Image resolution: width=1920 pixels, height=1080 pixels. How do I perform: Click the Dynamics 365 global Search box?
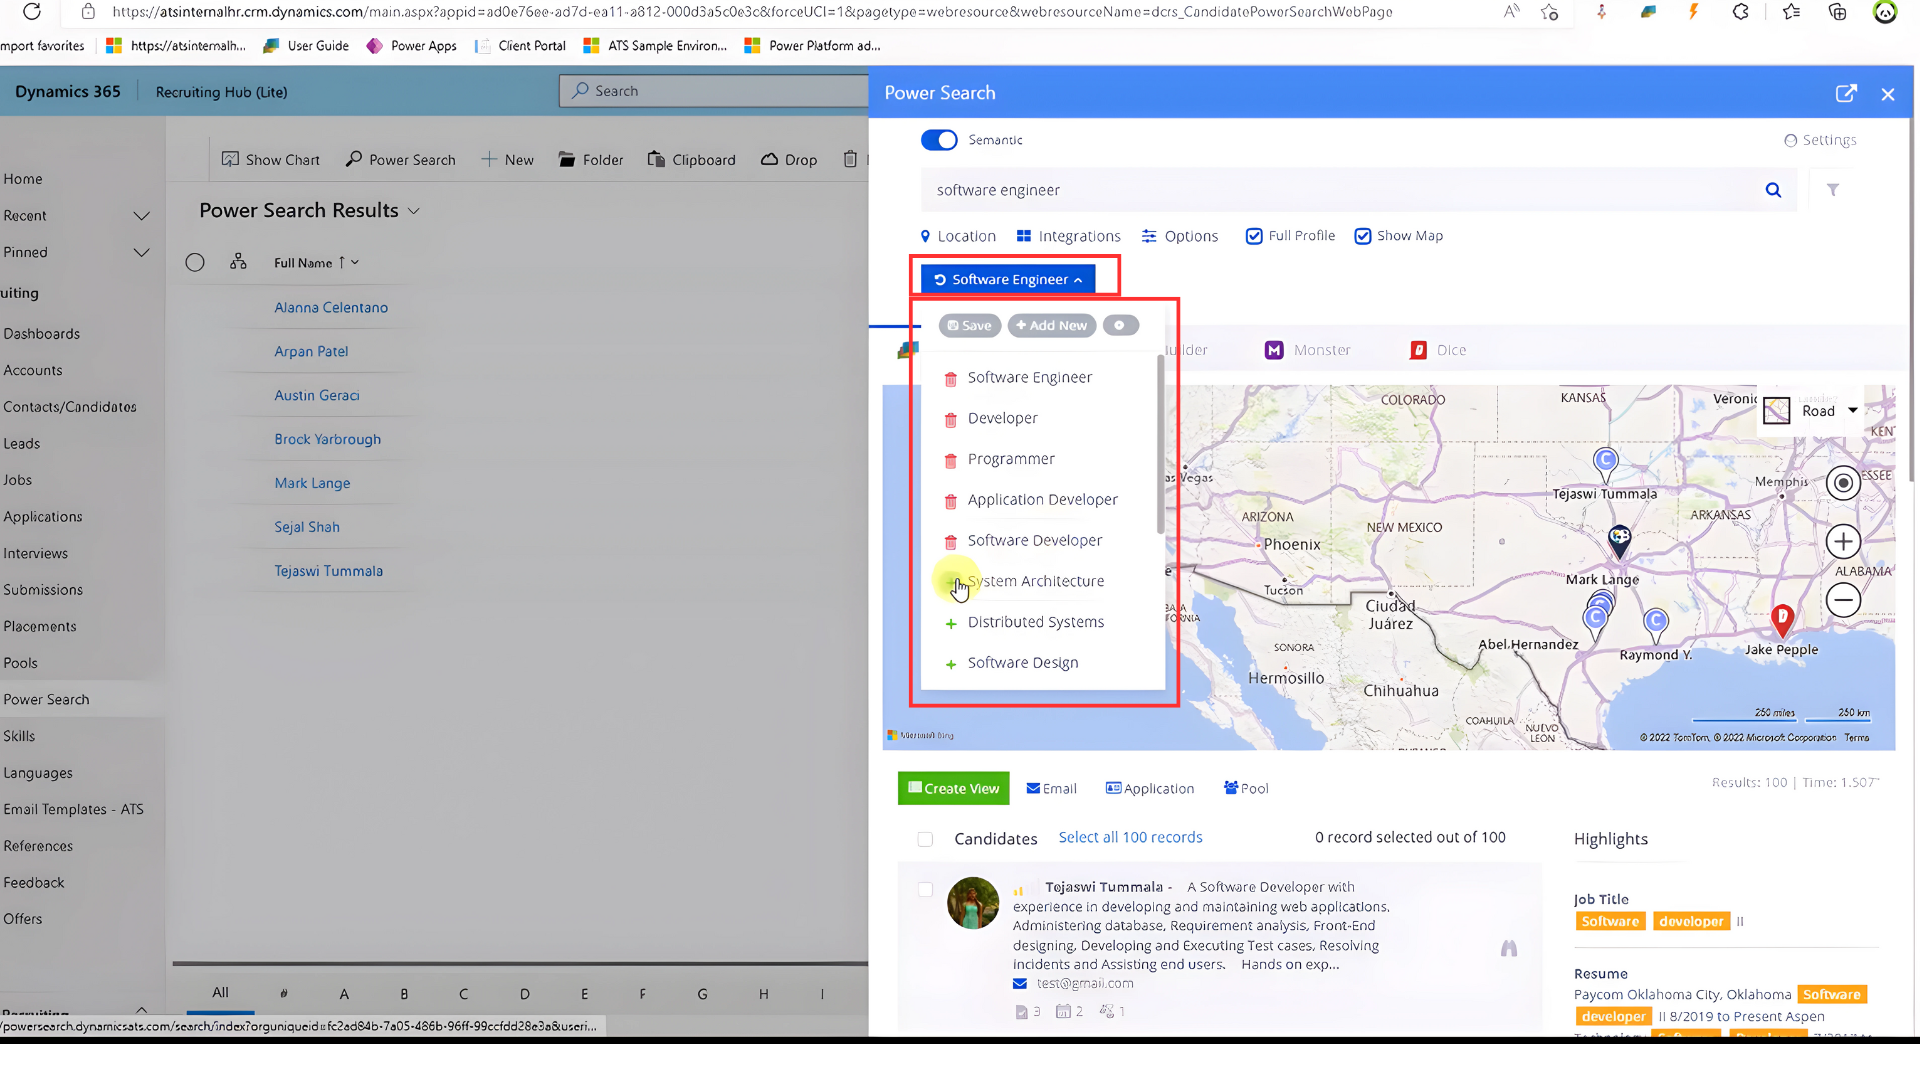(714, 91)
